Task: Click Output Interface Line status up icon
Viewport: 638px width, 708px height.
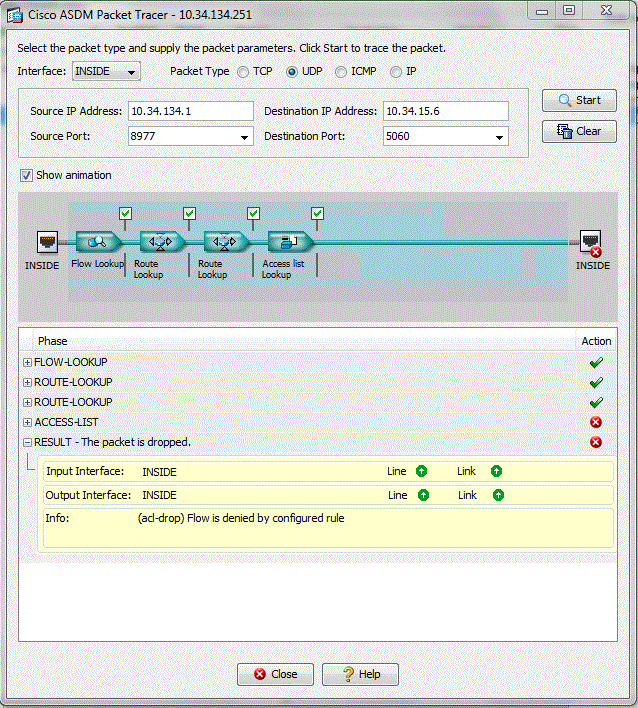Action: 423,495
